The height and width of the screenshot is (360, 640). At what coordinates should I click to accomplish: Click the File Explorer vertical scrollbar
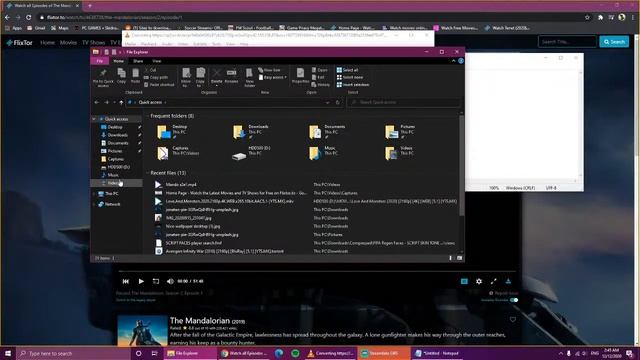pyautogui.click(x=462, y=165)
